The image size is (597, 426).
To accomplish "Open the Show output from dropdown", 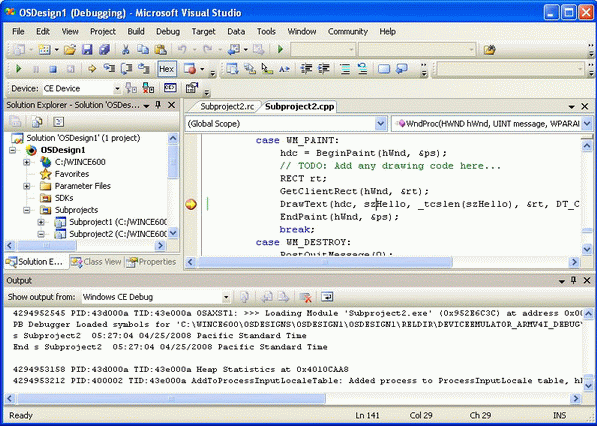I will click(226, 297).
